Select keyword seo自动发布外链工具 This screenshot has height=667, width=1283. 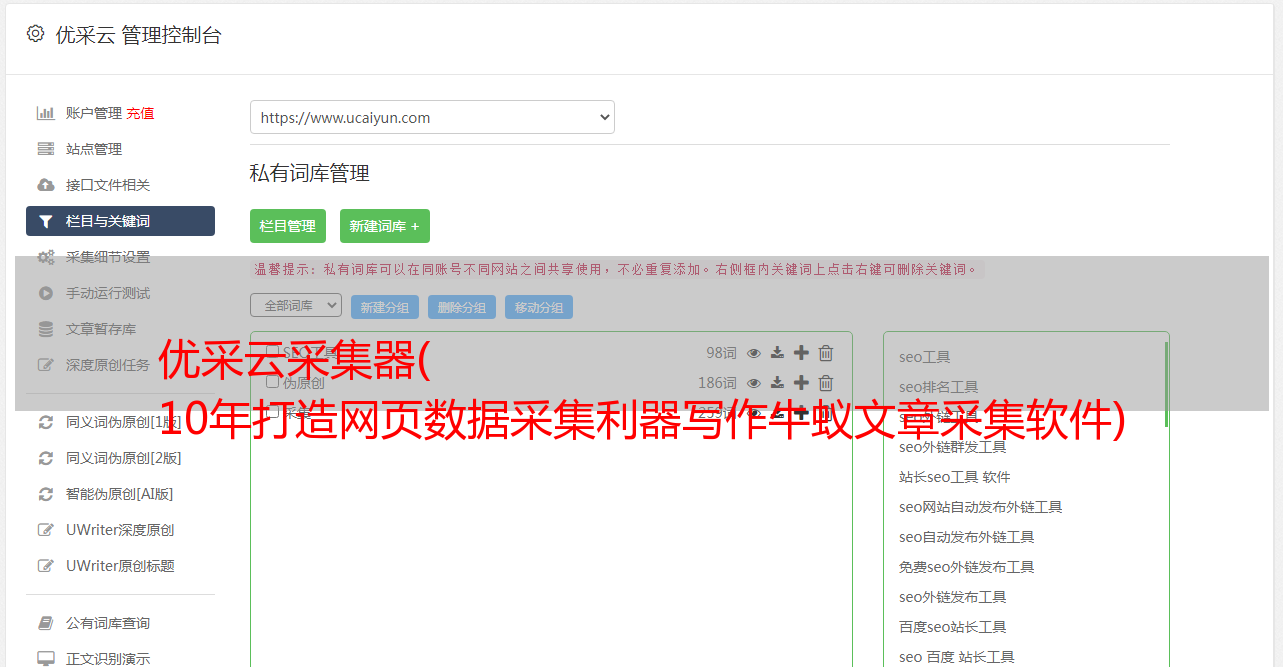click(967, 537)
